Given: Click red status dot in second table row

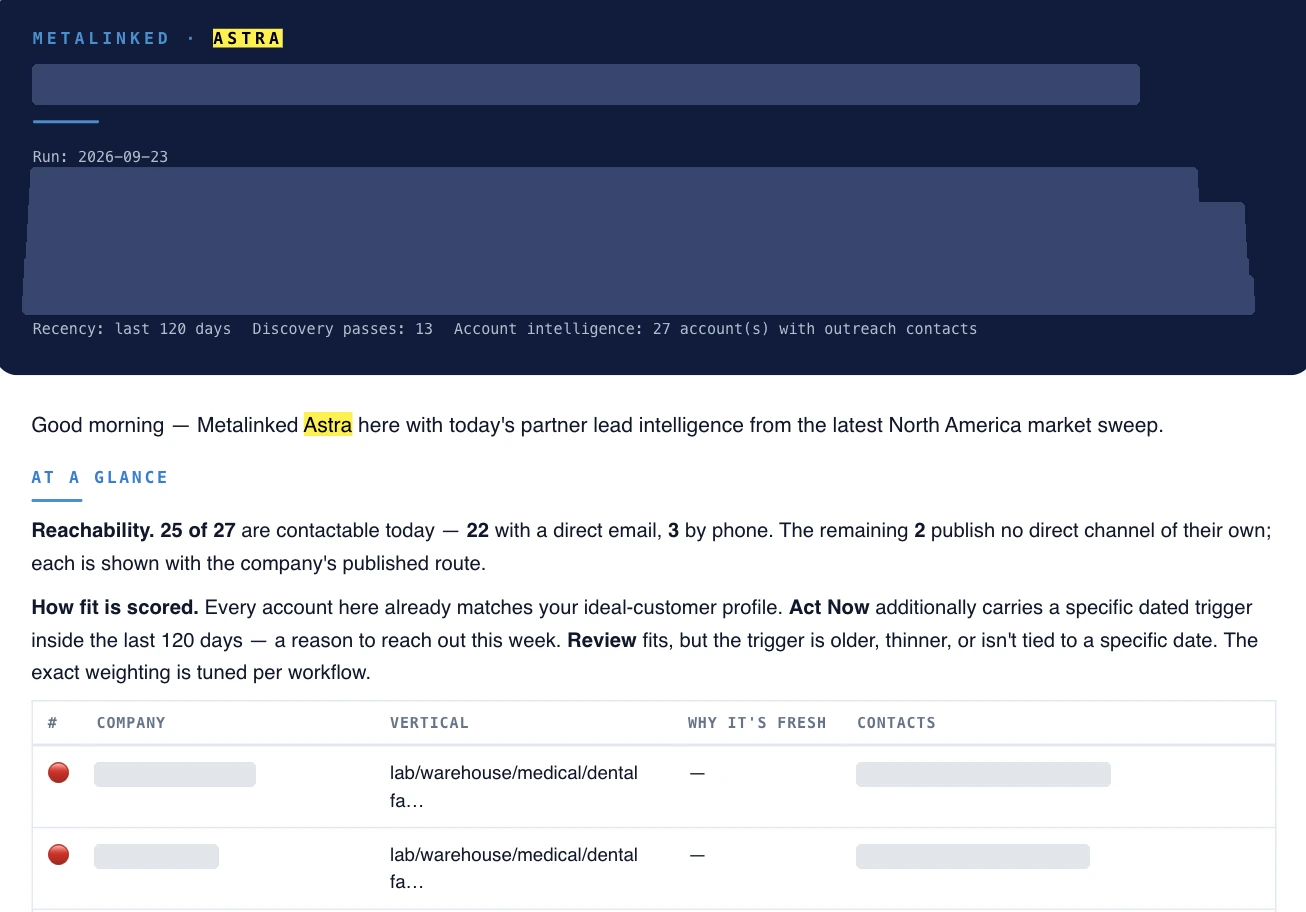Looking at the screenshot, I should 59,854.
